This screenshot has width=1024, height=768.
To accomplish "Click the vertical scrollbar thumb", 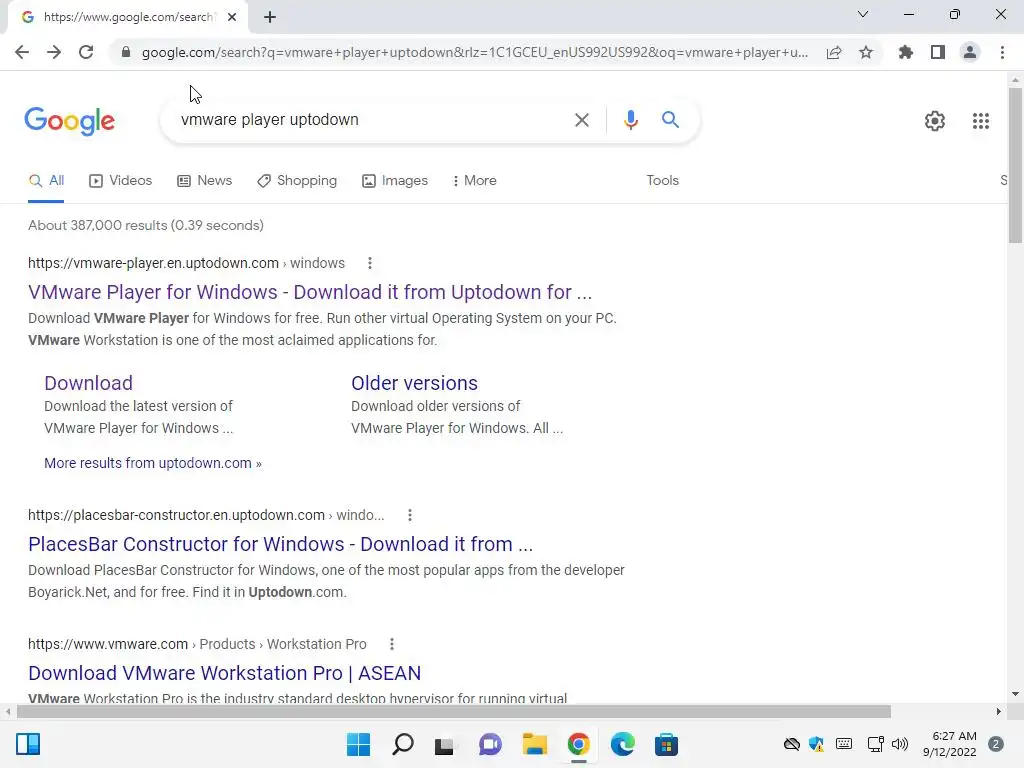I will [x=1015, y=165].
